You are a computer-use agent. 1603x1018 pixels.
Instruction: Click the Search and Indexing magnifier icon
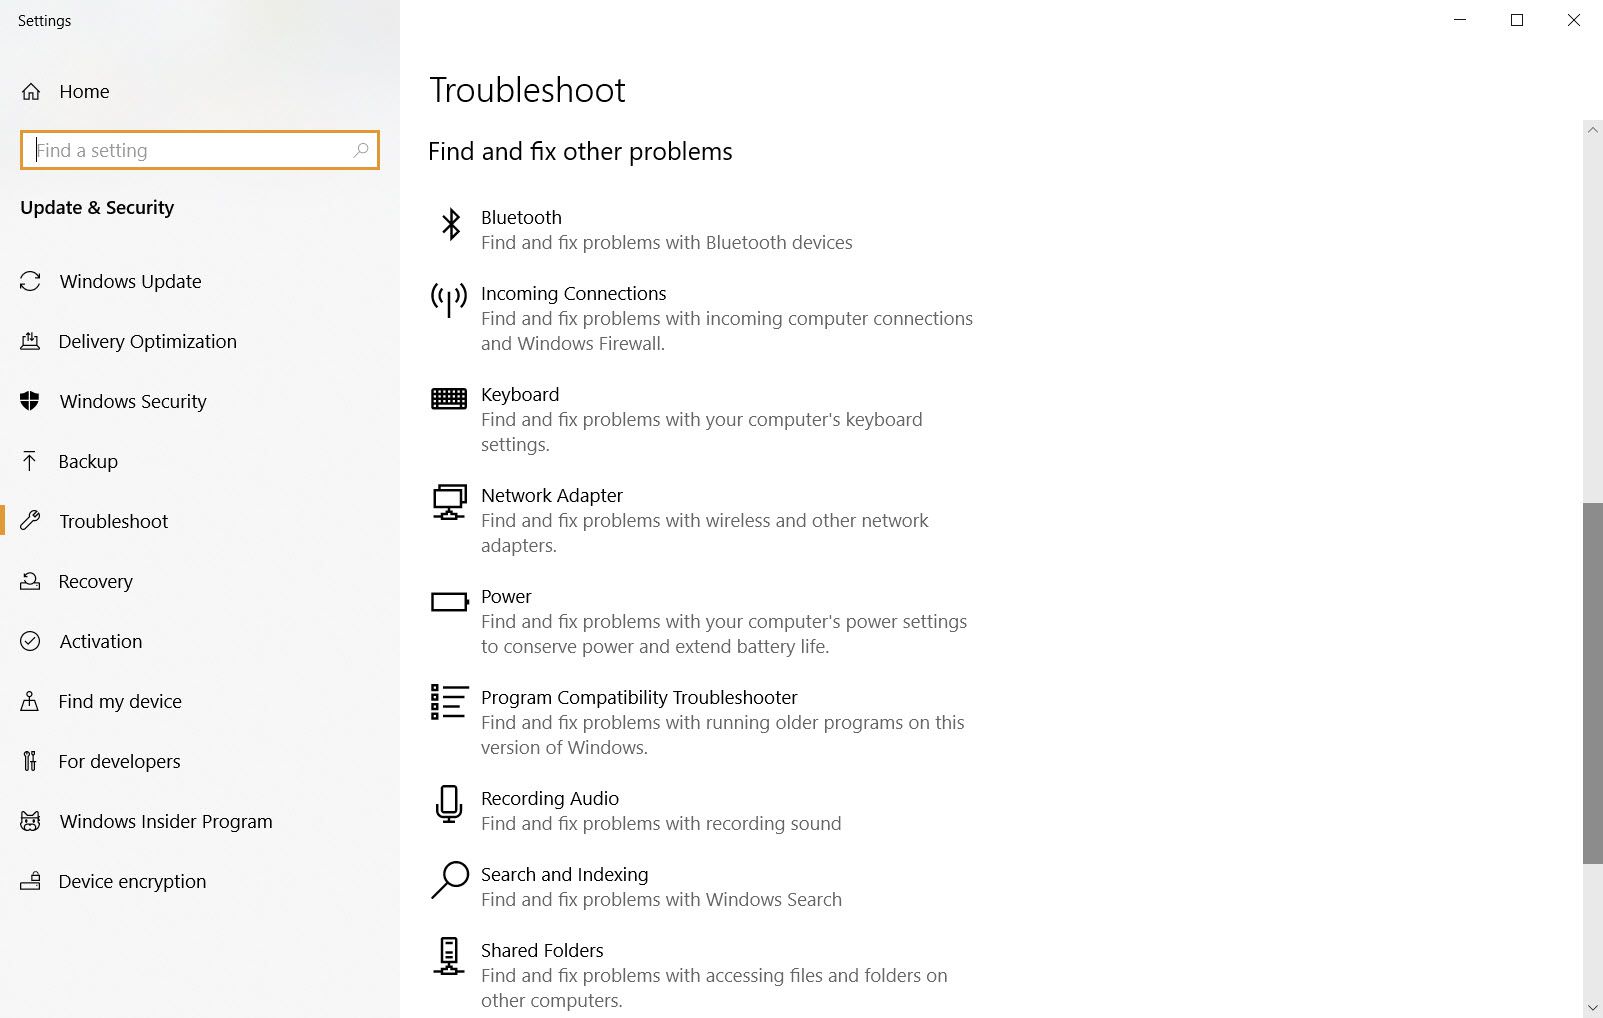tap(448, 881)
